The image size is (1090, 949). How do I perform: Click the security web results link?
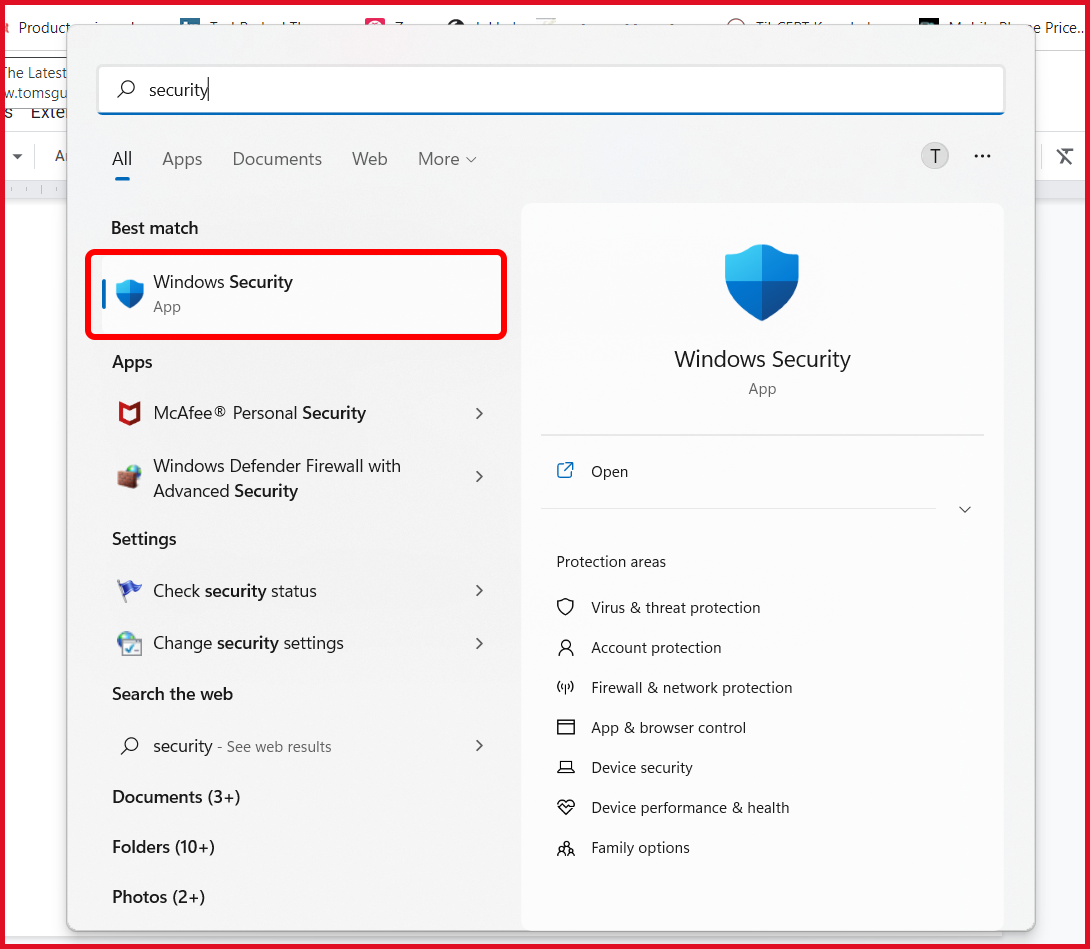243,746
